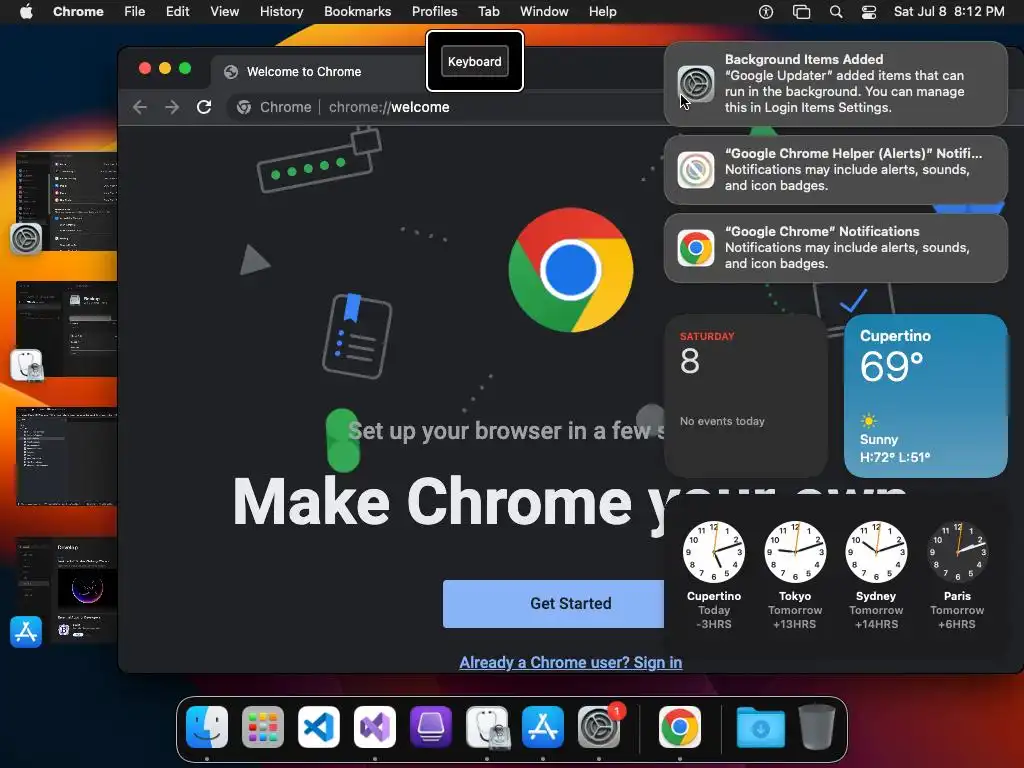Open Disk Utility from the Dock
Viewport: 1024px width, 768px height.
tap(487, 727)
